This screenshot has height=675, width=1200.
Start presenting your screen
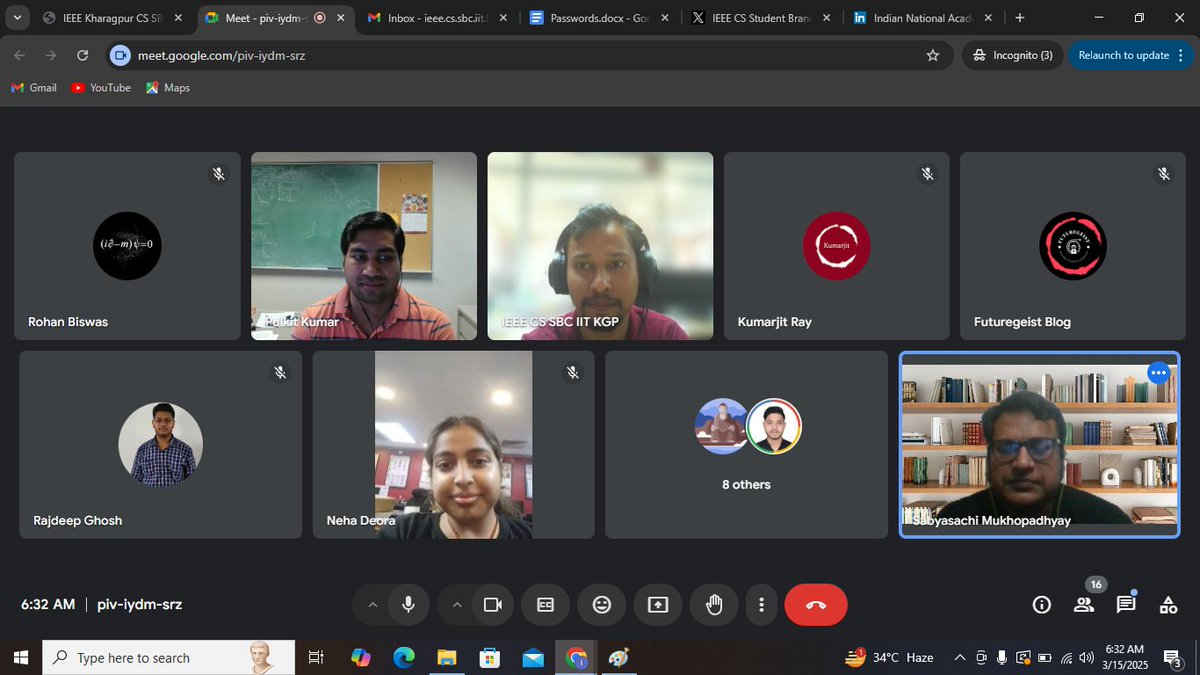[x=657, y=605]
